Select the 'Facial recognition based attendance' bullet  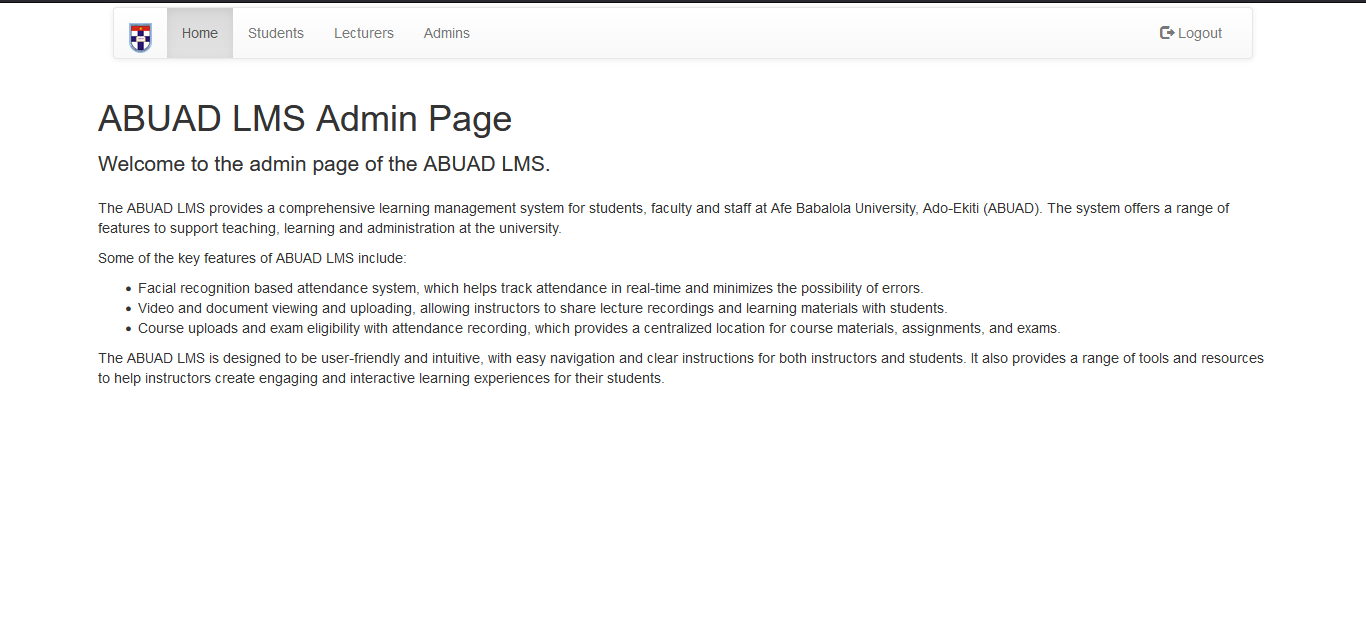[x=531, y=288]
